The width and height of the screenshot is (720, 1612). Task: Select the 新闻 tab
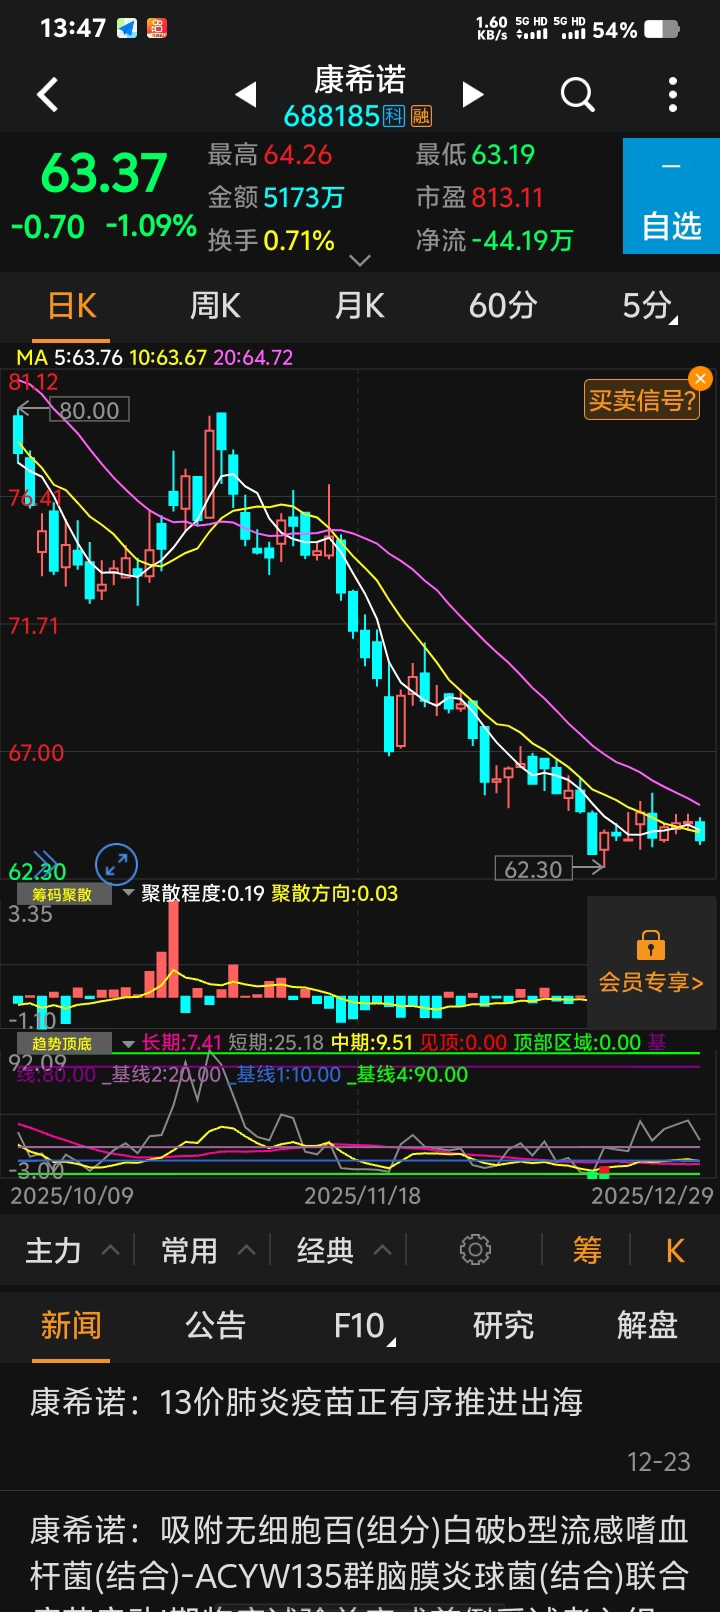click(71, 1326)
